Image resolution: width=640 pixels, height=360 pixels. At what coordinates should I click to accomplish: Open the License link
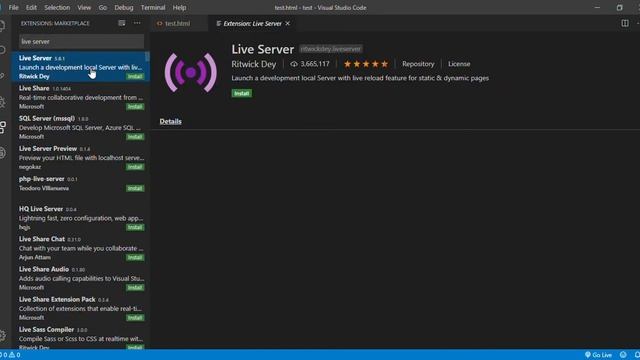(x=459, y=64)
